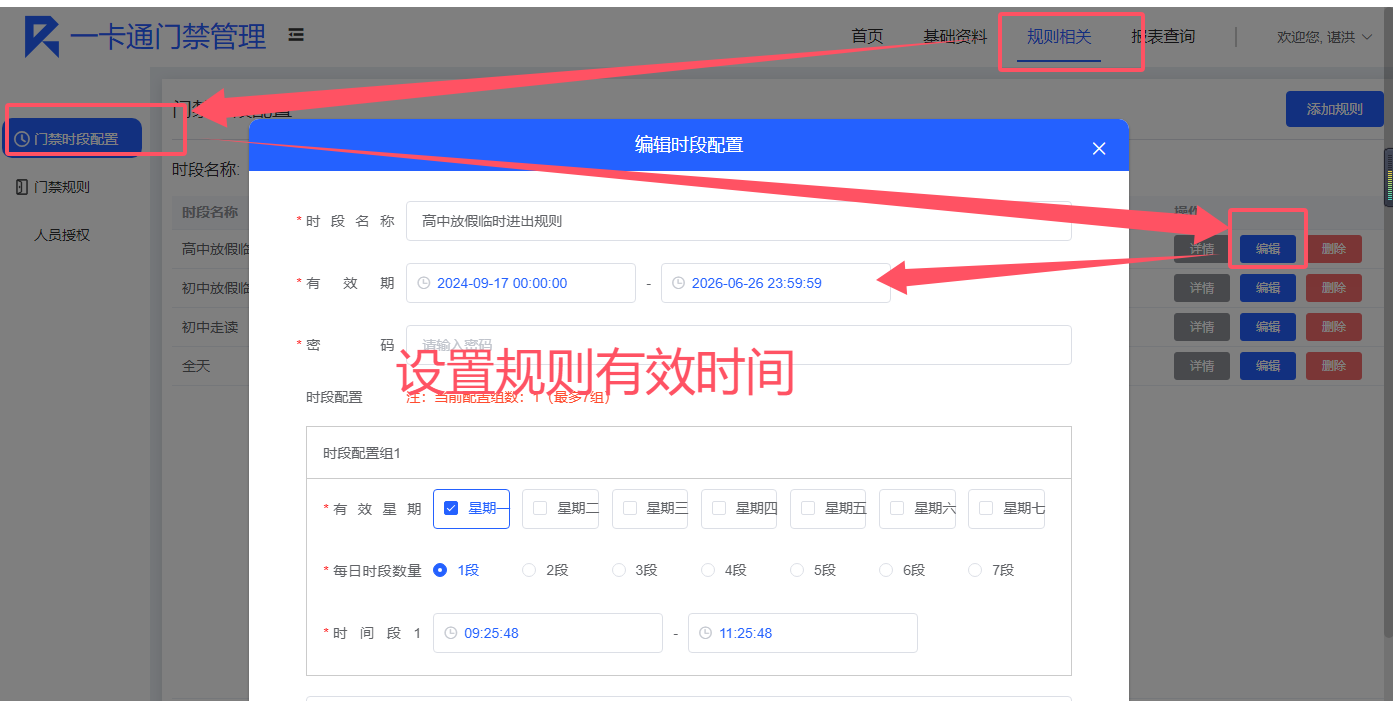Click clock icon in 11:25:48 end time field
The height and width of the screenshot is (701, 1393).
[705, 633]
